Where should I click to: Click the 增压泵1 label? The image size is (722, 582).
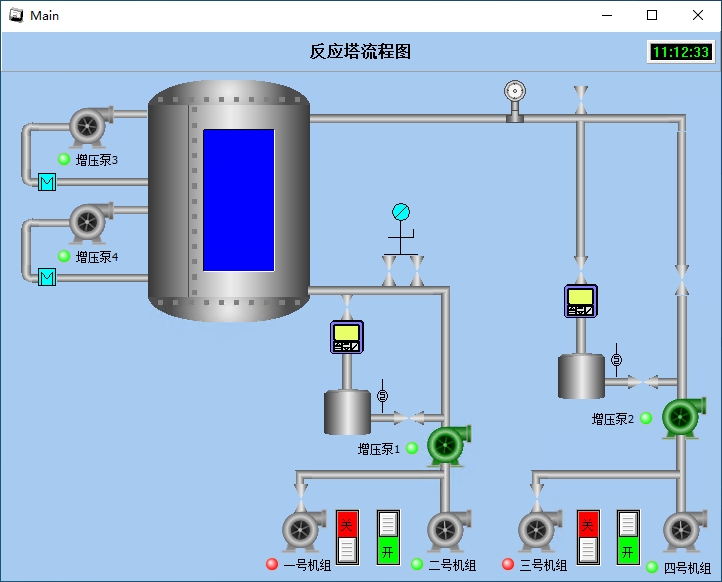click(379, 449)
